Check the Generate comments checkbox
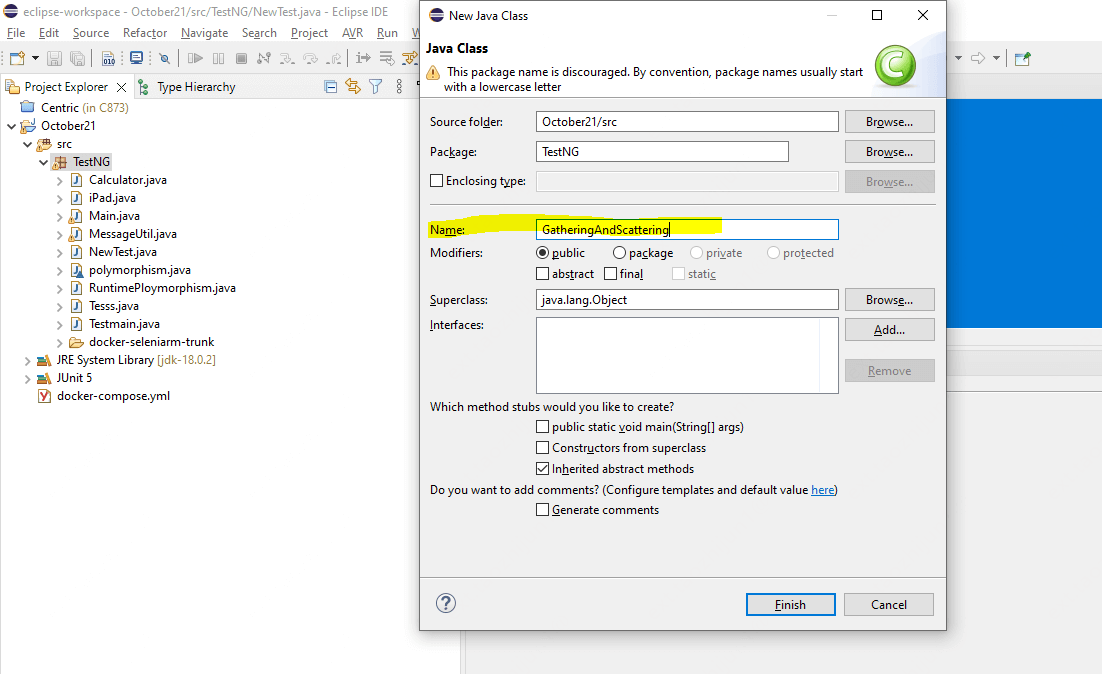Screen dimensions: 1102x674 tap(542, 510)
